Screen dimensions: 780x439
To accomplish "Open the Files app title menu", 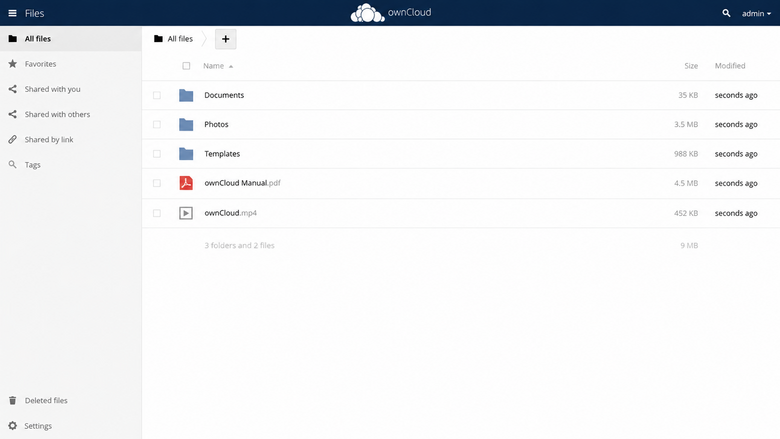I will pos(34,13).
